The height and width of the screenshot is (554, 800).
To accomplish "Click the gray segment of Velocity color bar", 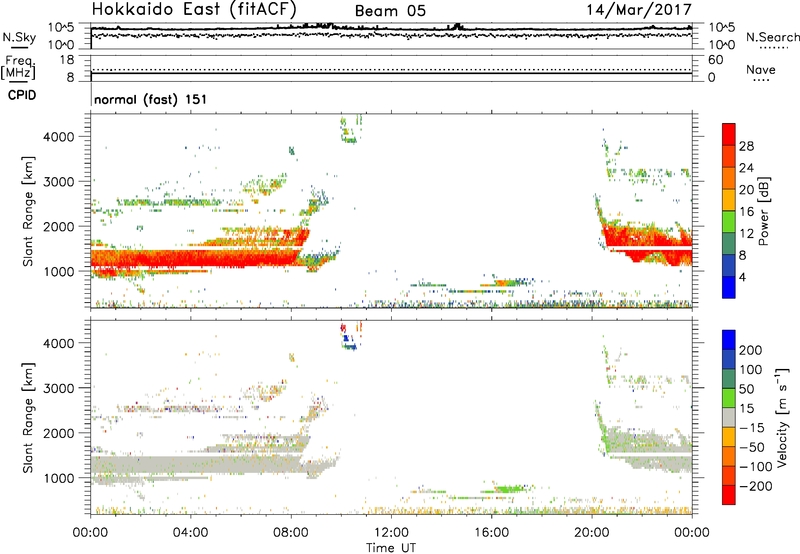I will click(729, 417).
